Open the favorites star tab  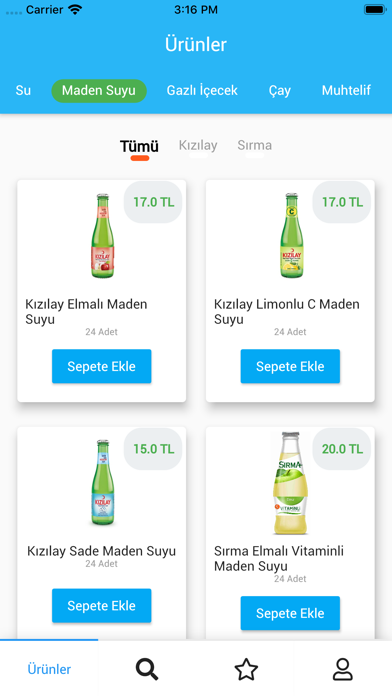tap(246, 669)
